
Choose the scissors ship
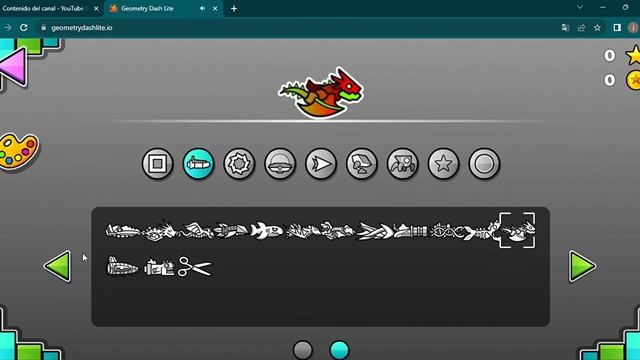195,267
